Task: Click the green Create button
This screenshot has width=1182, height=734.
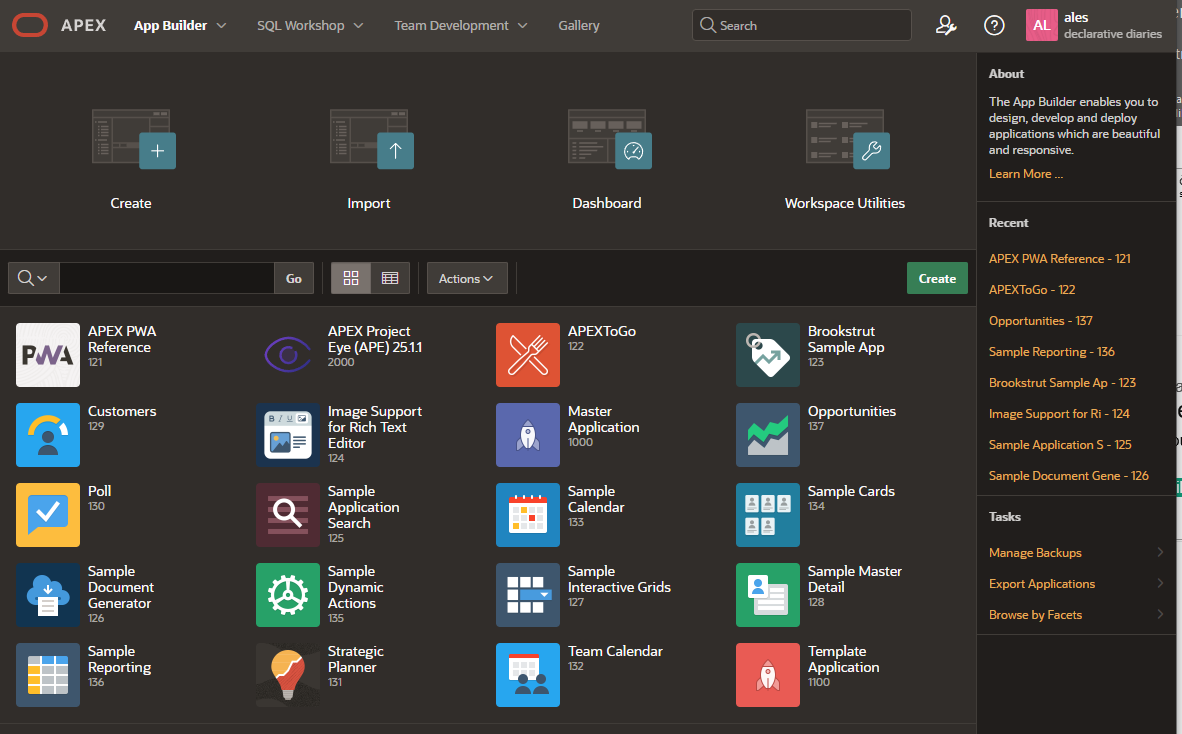Action: click(937, 278)
